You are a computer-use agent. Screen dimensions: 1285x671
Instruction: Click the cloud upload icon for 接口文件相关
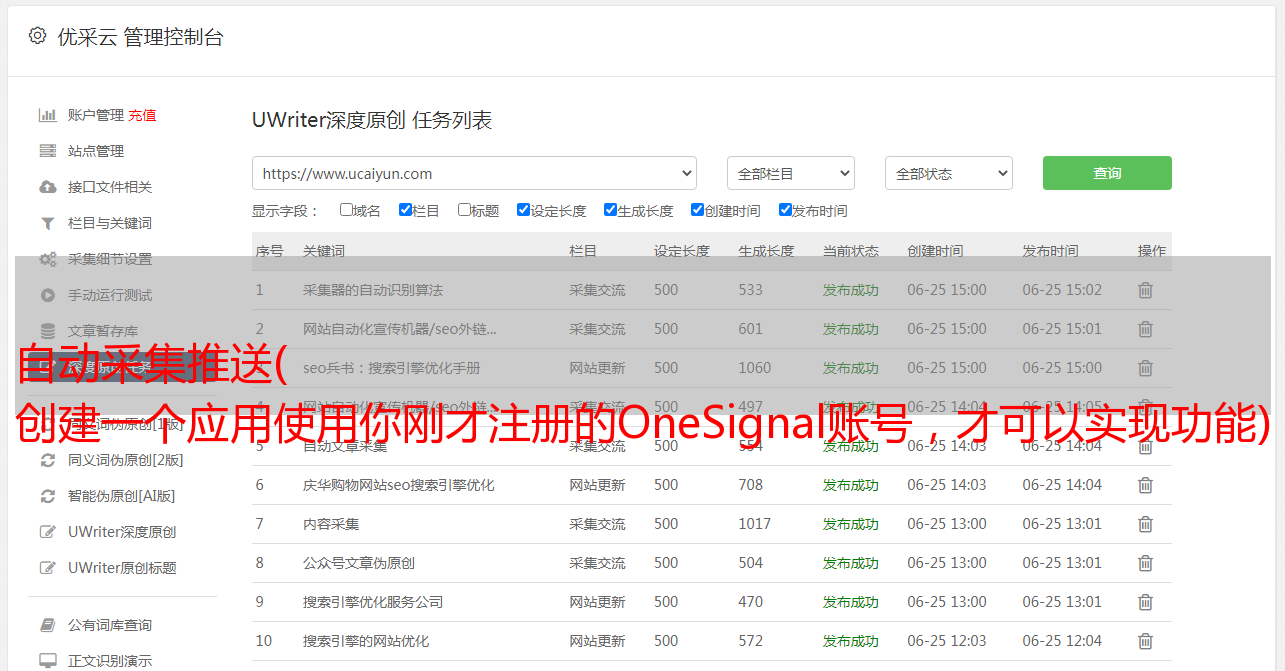coord(47,187)
